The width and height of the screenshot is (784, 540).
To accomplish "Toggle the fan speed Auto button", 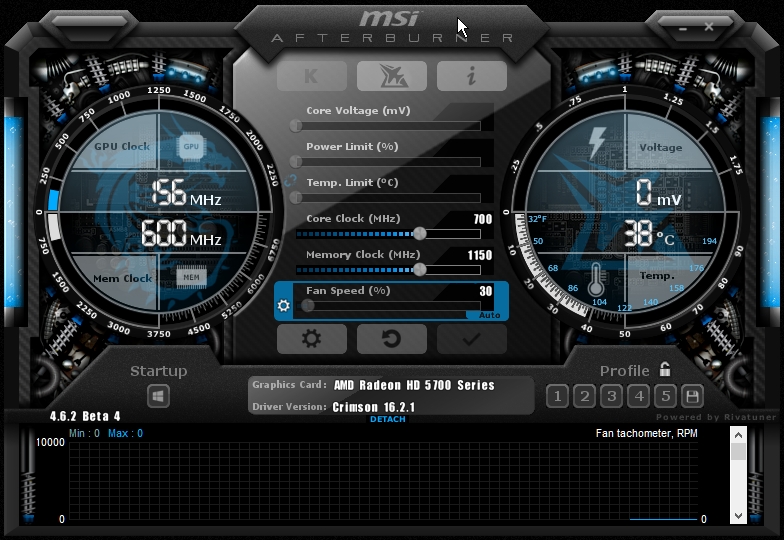I will (x=489, y=315).
